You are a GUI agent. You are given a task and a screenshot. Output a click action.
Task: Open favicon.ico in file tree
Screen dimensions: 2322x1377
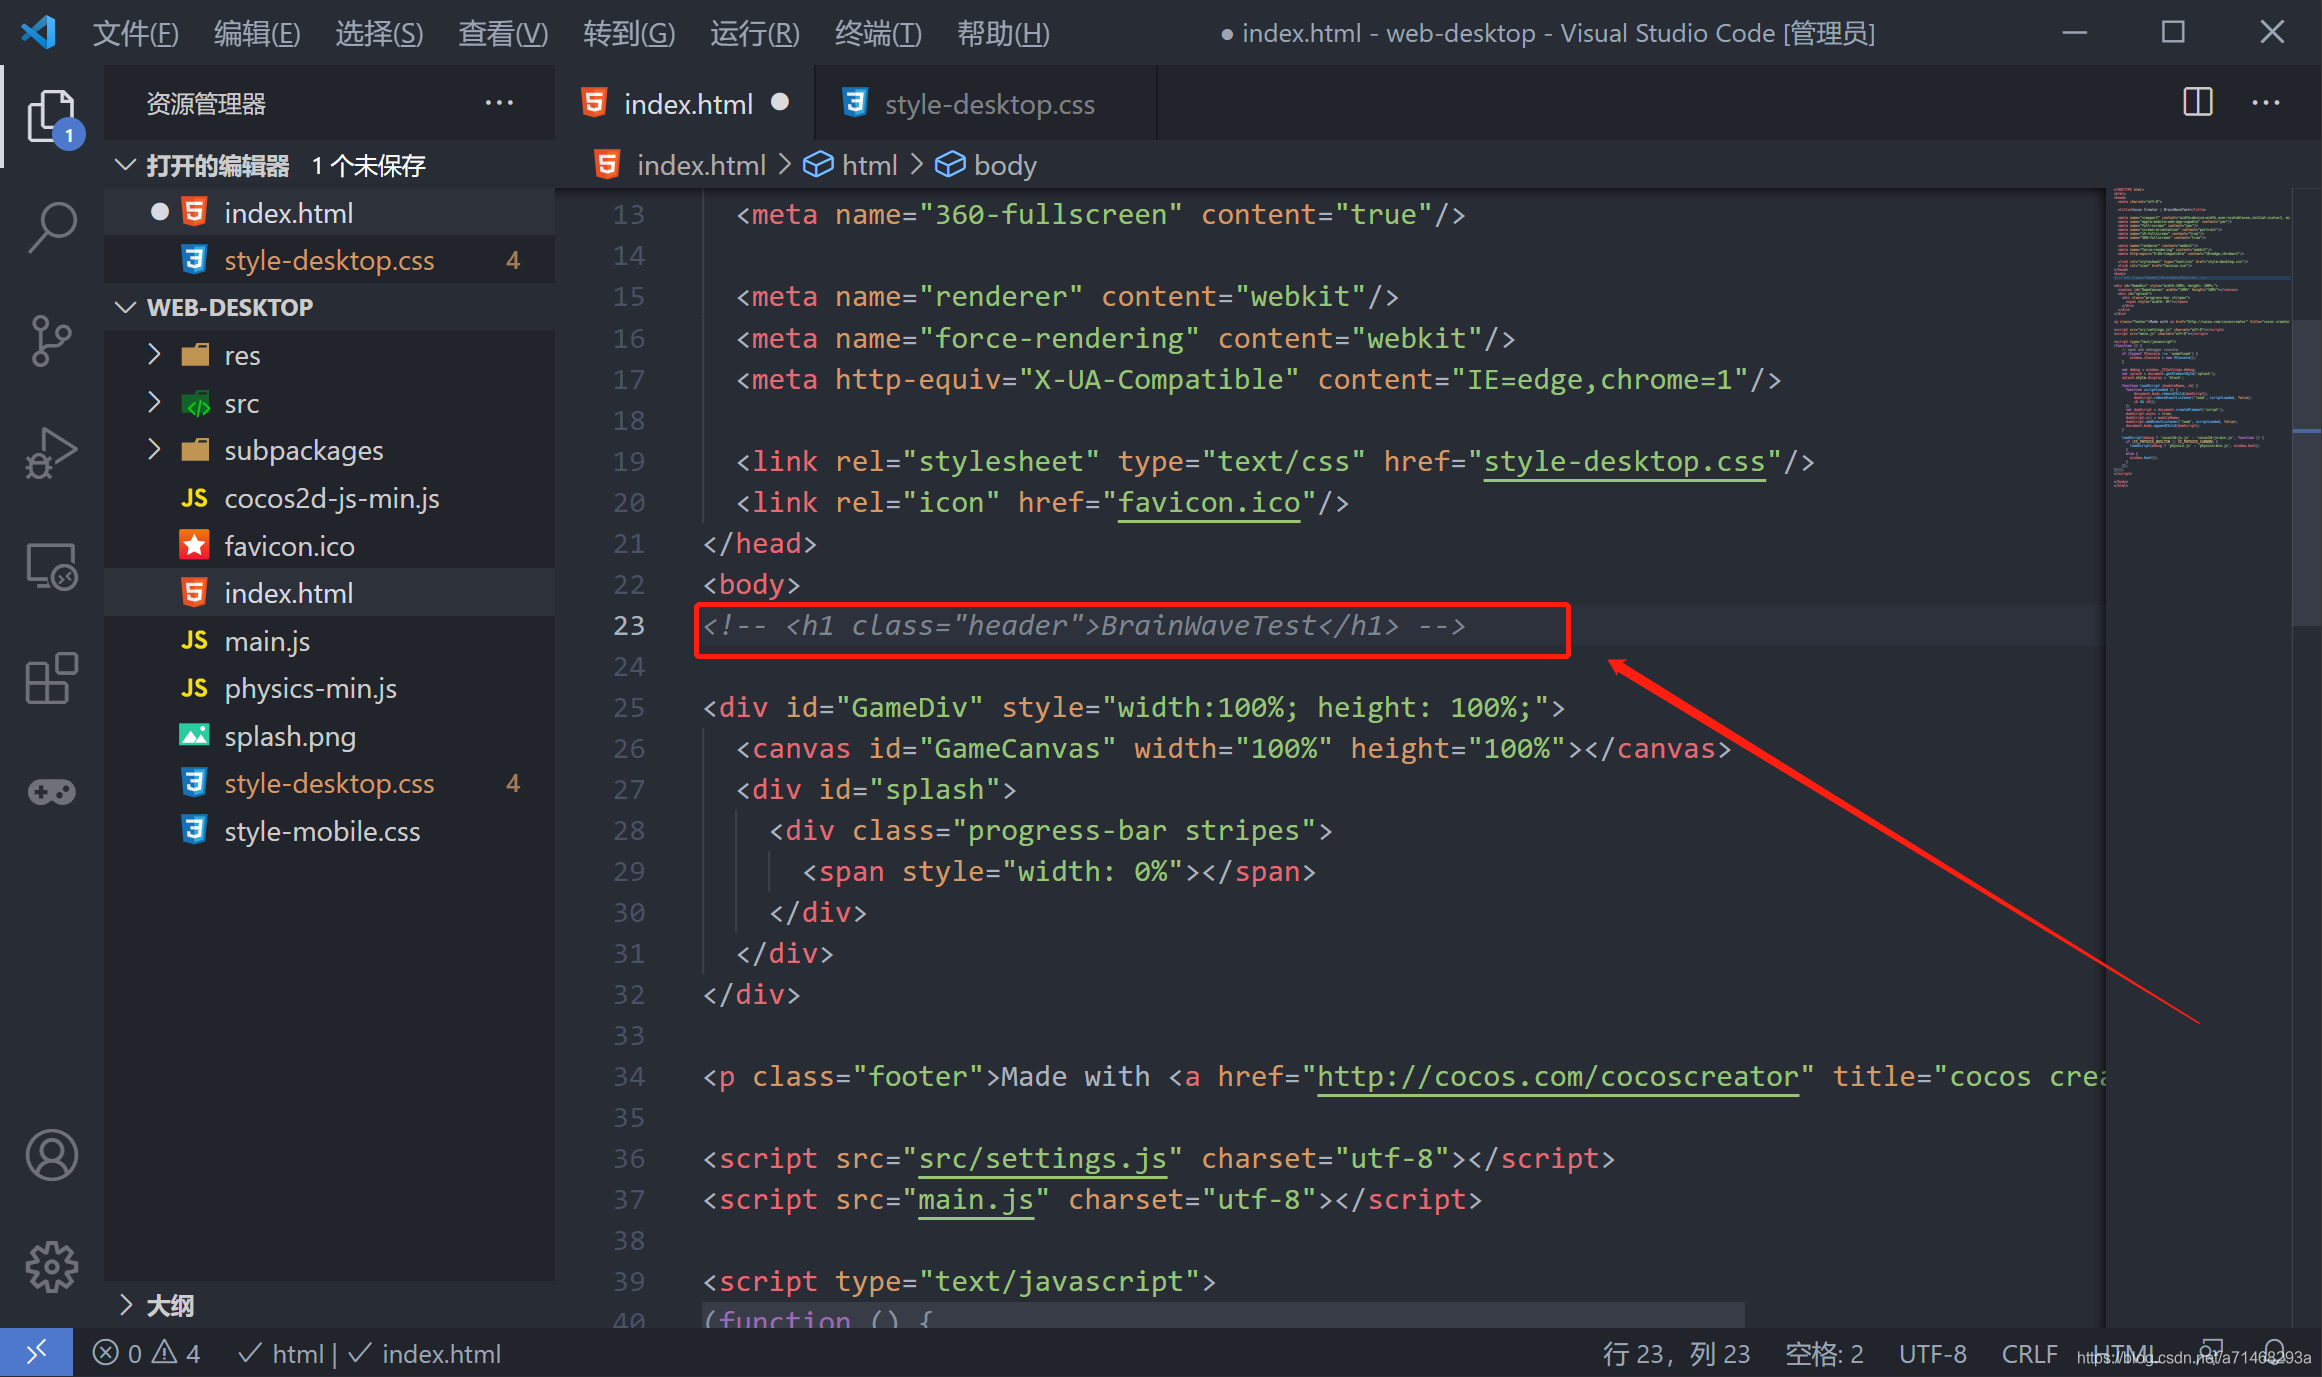[x=330, y=545]
